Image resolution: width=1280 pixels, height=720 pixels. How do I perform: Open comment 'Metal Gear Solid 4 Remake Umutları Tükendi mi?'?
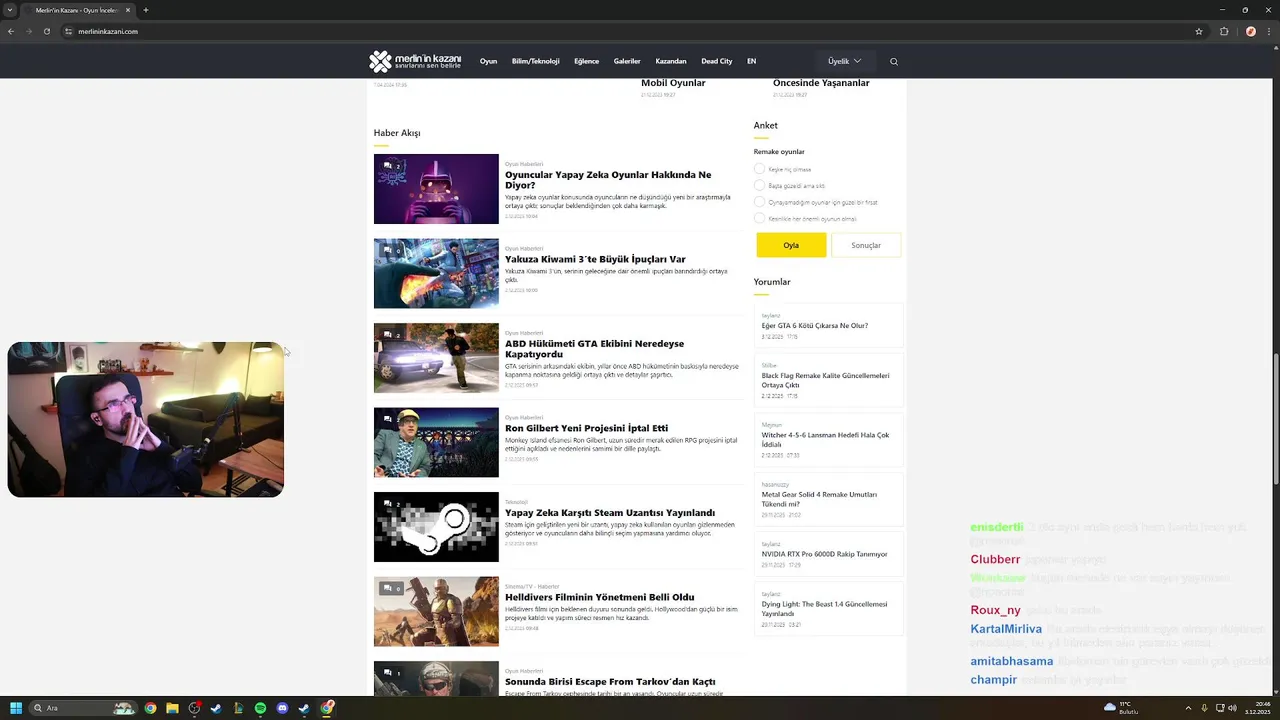click(819, 499)
